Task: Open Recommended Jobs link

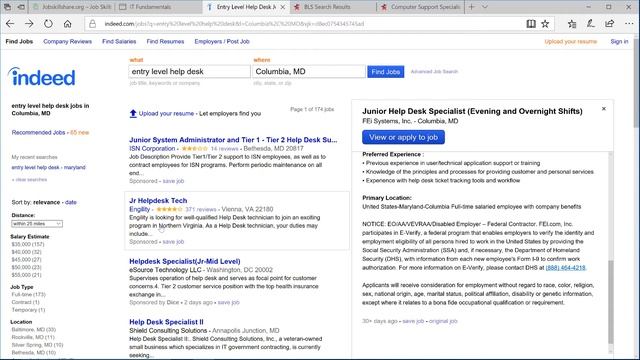Action: (x=38, y=133)
